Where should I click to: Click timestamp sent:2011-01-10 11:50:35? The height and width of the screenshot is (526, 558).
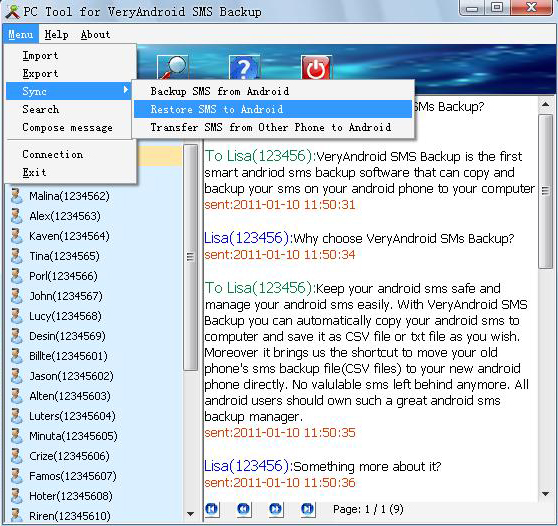tap(280, 432)
